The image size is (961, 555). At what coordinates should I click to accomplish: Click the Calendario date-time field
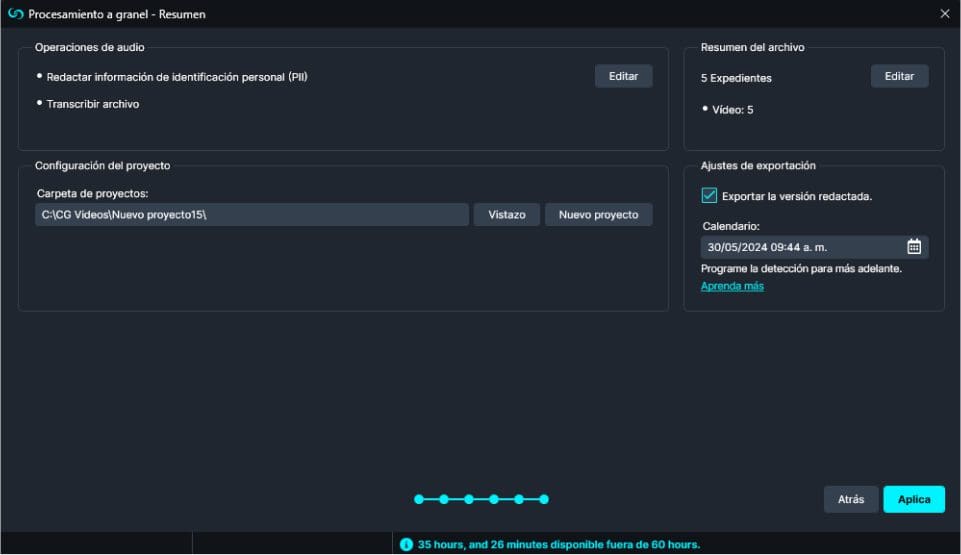815,247
